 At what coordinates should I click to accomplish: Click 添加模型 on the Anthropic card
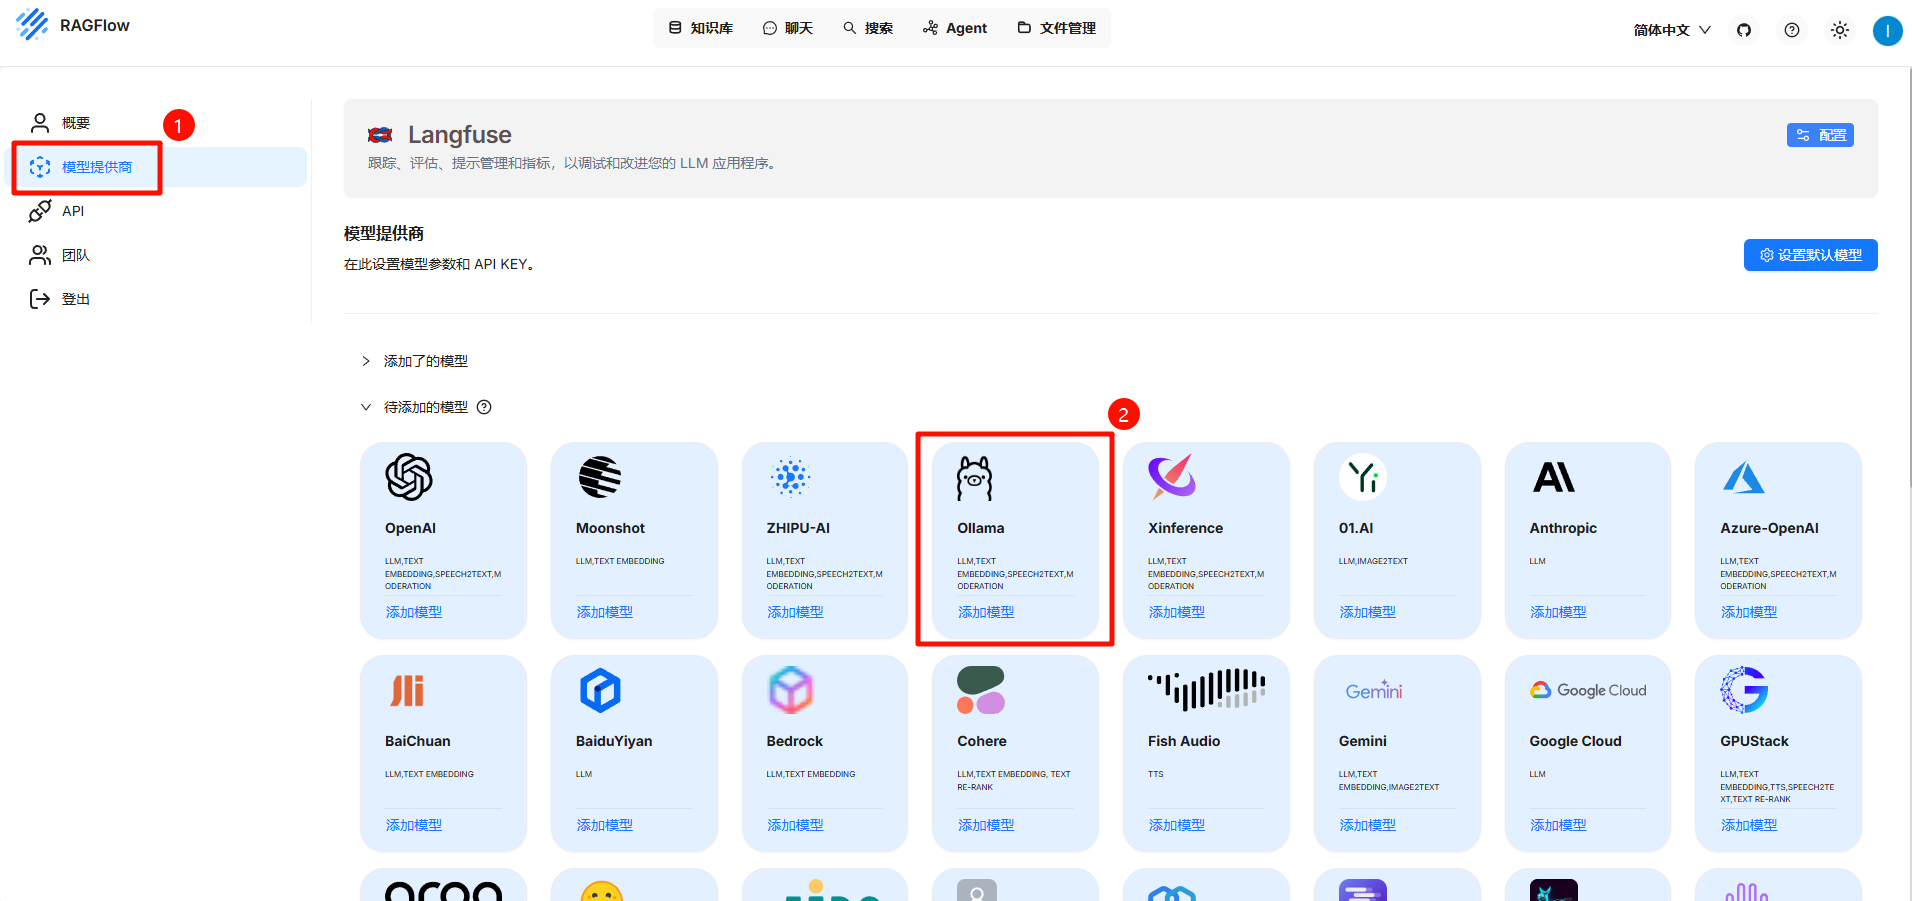1559,612
